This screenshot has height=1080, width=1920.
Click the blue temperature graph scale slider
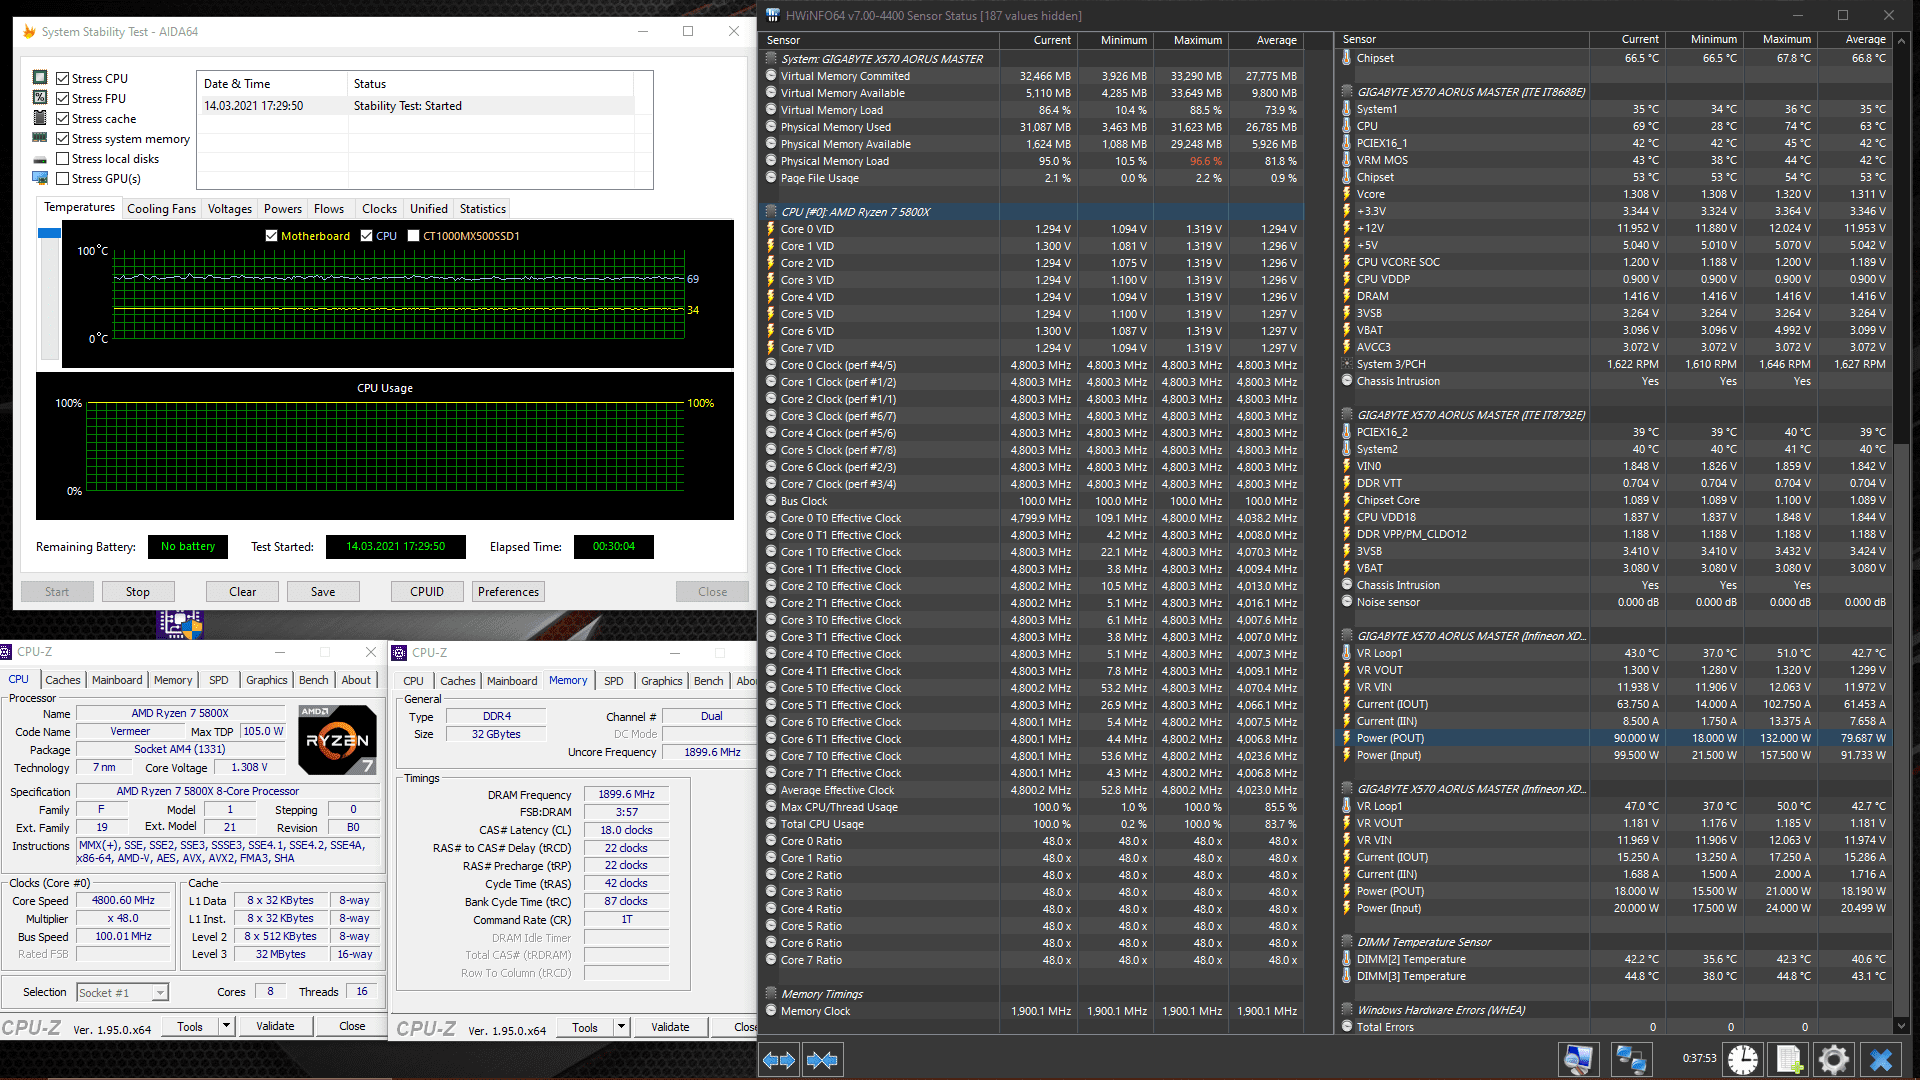50,233
